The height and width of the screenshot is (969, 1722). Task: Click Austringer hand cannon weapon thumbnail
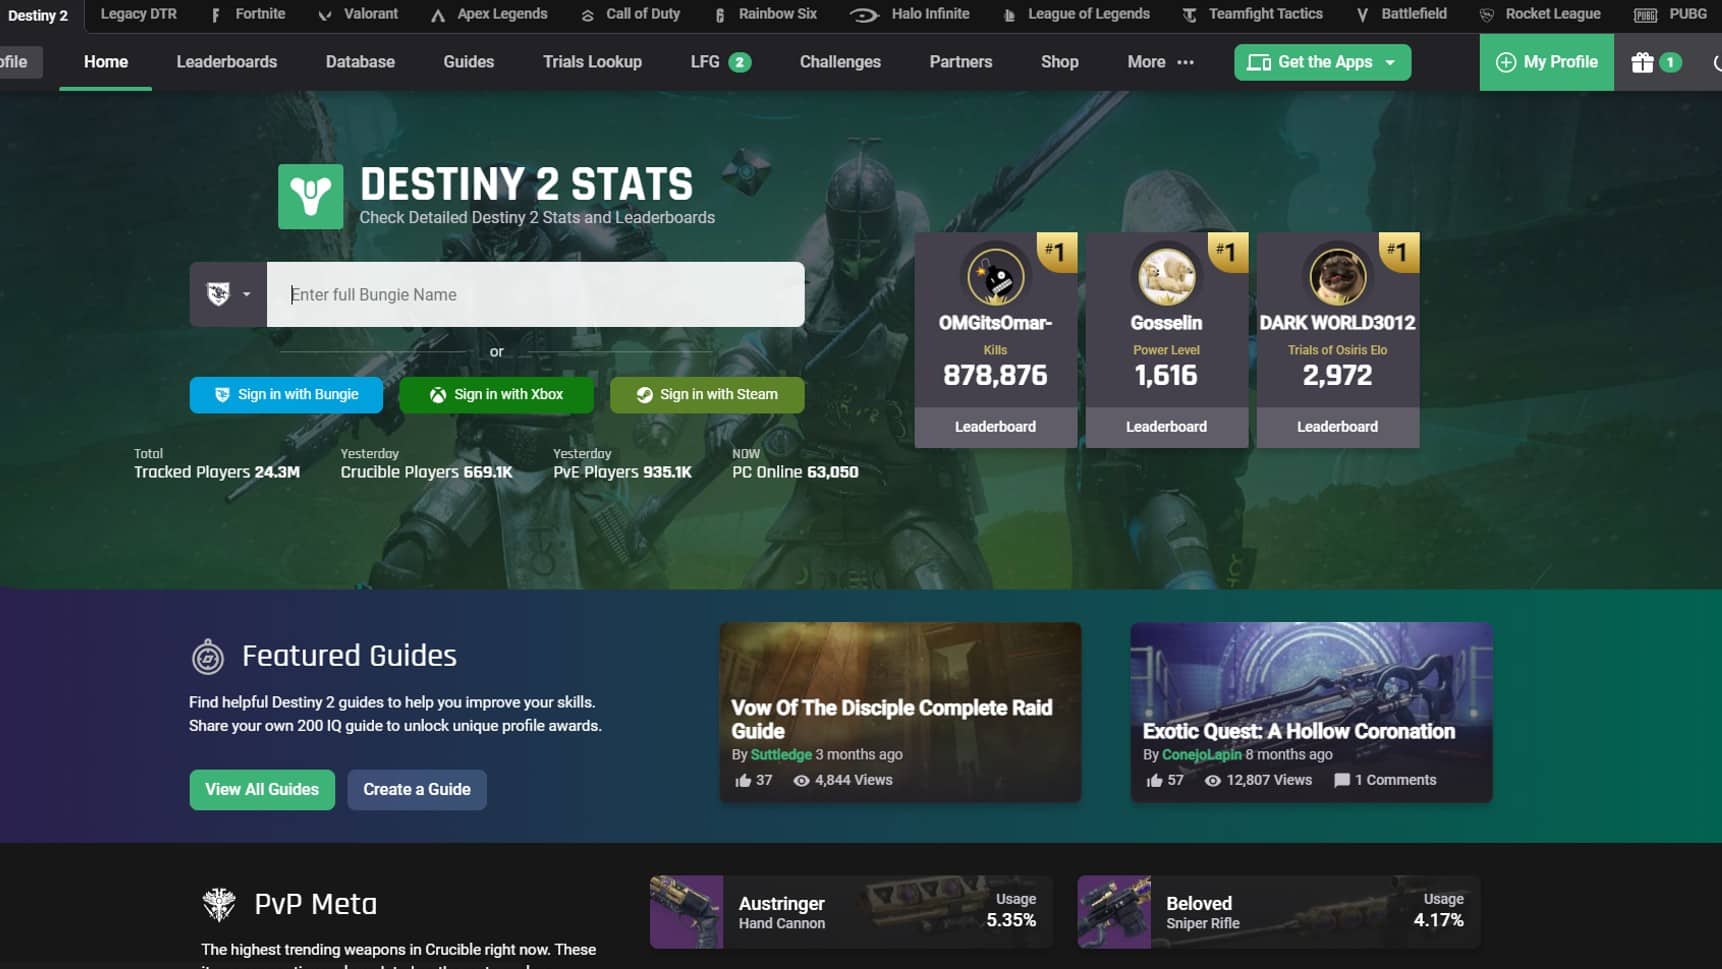686,912
